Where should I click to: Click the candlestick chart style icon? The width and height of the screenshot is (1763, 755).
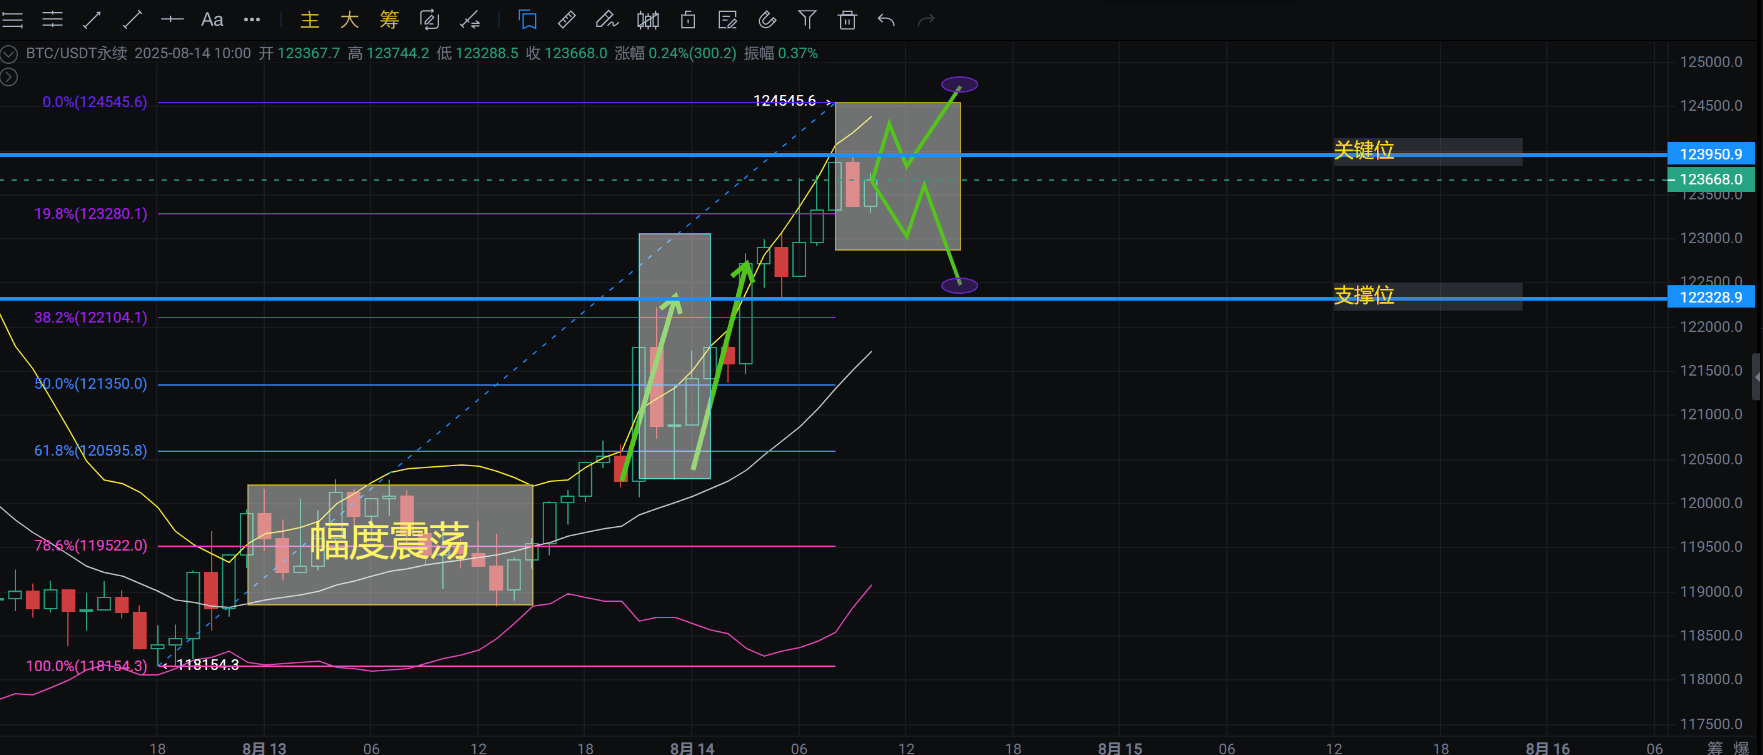tap(648, 19)
